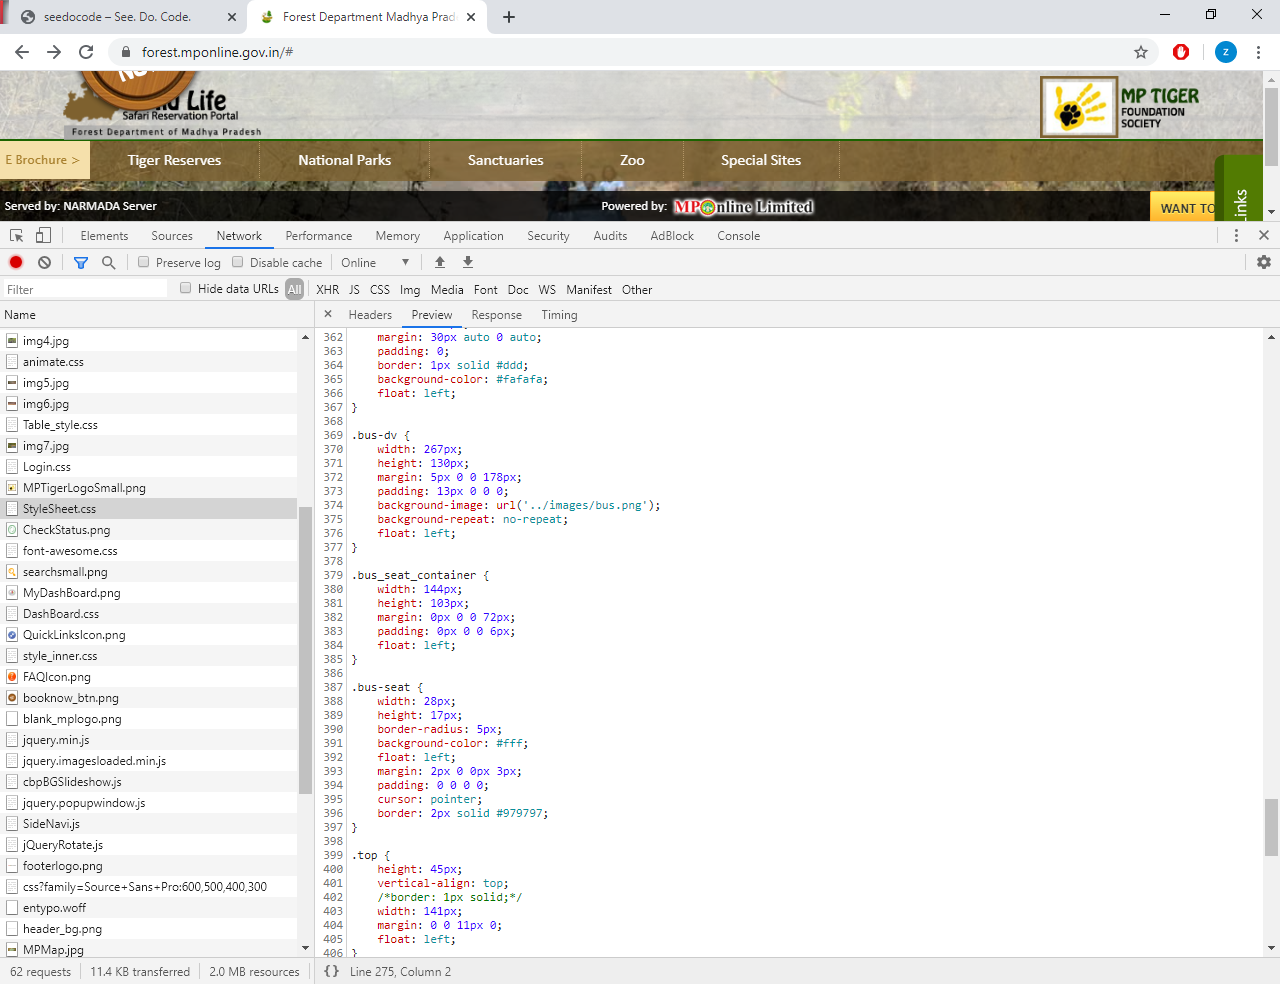This screenshot has height=984, width=1280.
Task: Stop recording the network log
Action: (x=16, y=262)
